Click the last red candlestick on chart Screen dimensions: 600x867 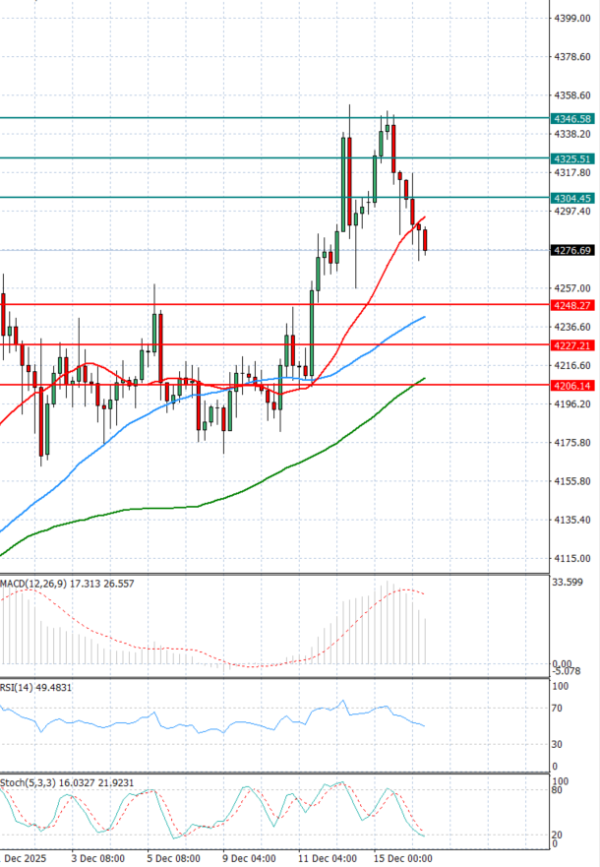(x=426, y=240)
